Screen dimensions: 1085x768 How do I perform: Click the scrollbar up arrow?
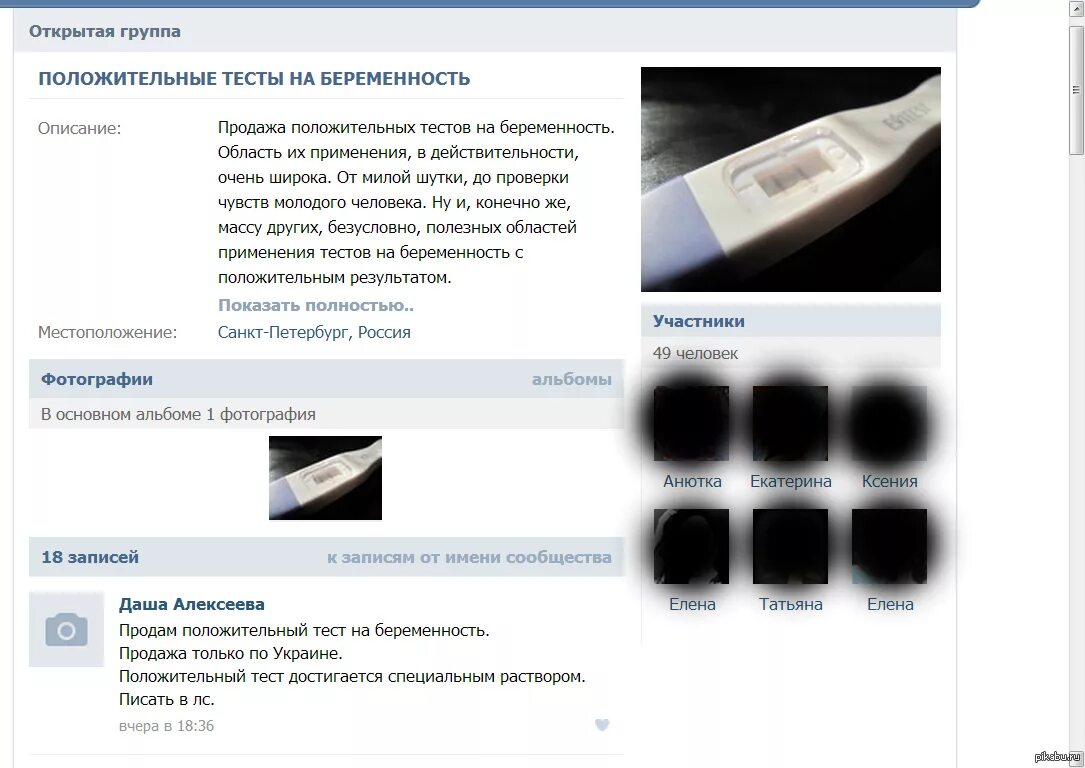point(1076,8)
